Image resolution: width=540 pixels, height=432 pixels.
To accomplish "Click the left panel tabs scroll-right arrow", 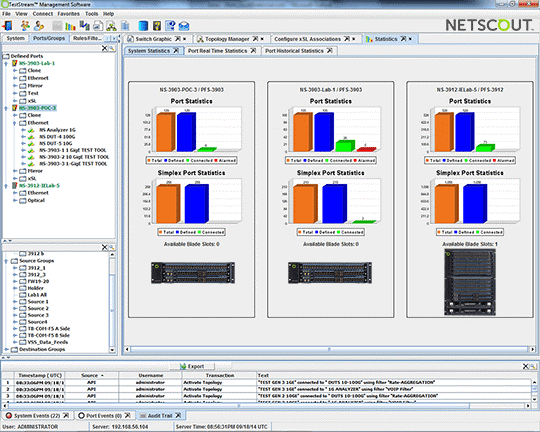I will click(114, 39).
